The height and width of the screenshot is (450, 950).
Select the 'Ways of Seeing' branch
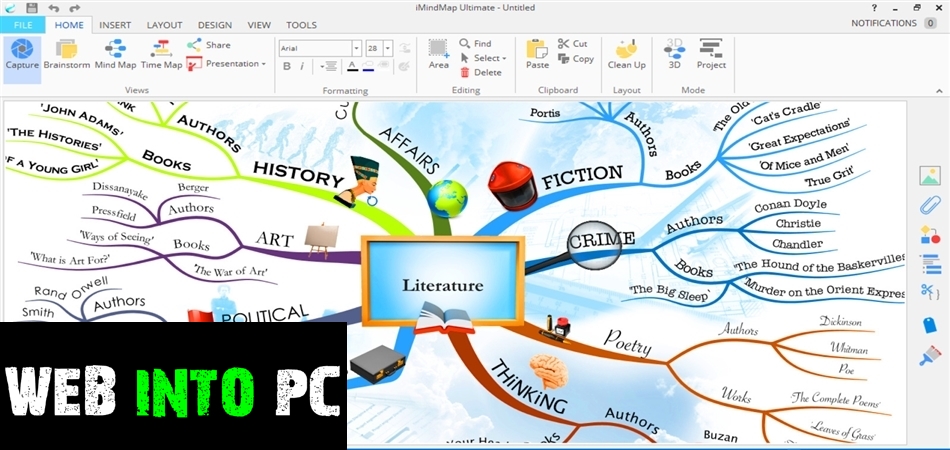[x=116, y=236]
